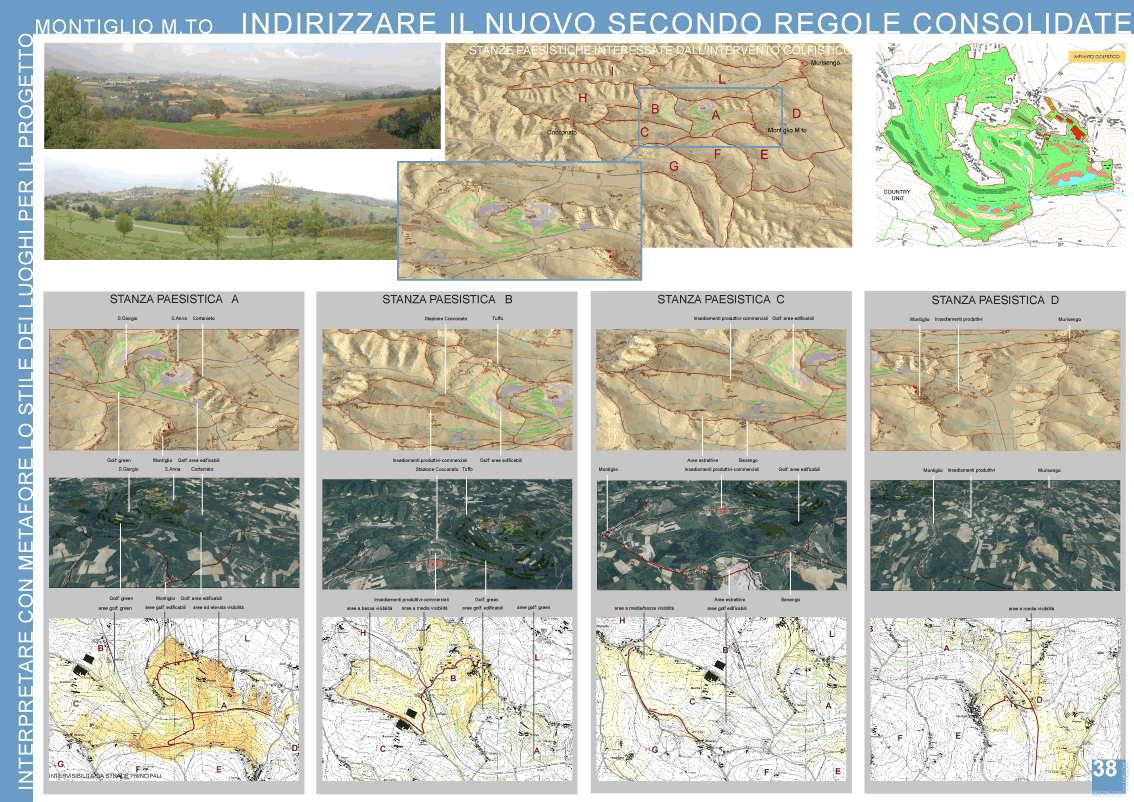
Task: Open Stanza B topographic visibility map
Action: click(x=447, y=699)
